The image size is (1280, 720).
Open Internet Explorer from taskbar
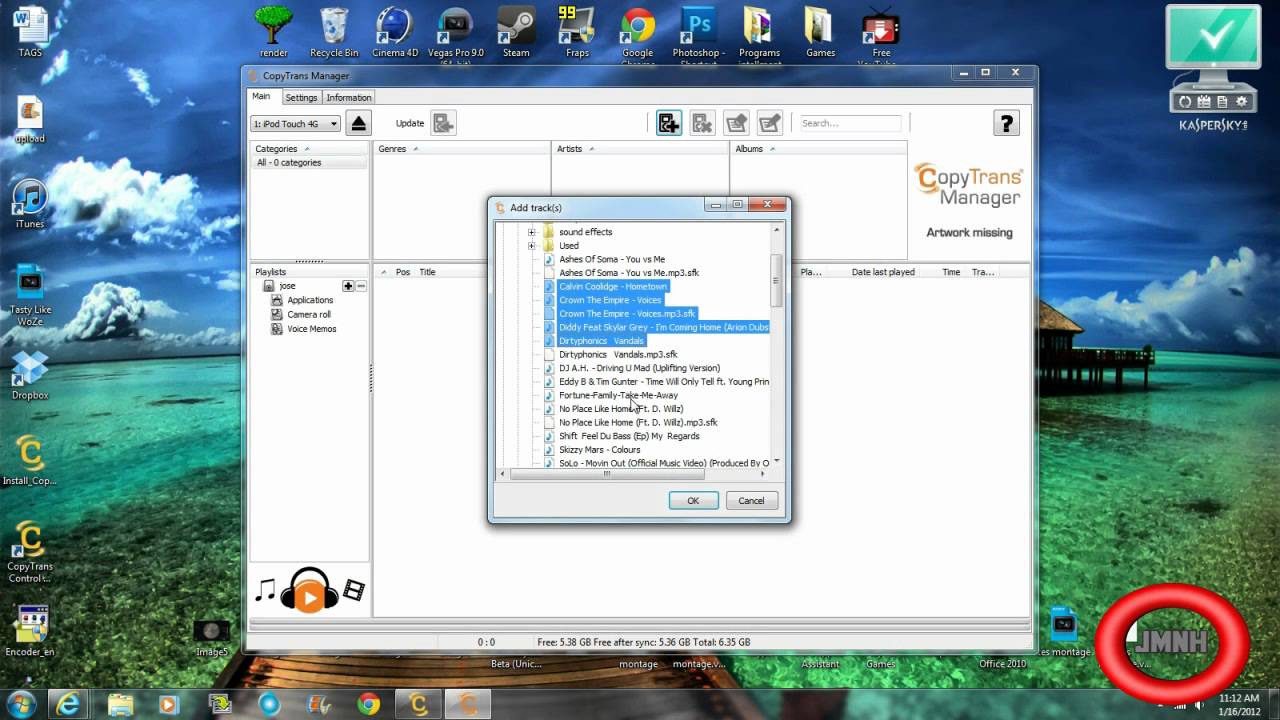69,704
